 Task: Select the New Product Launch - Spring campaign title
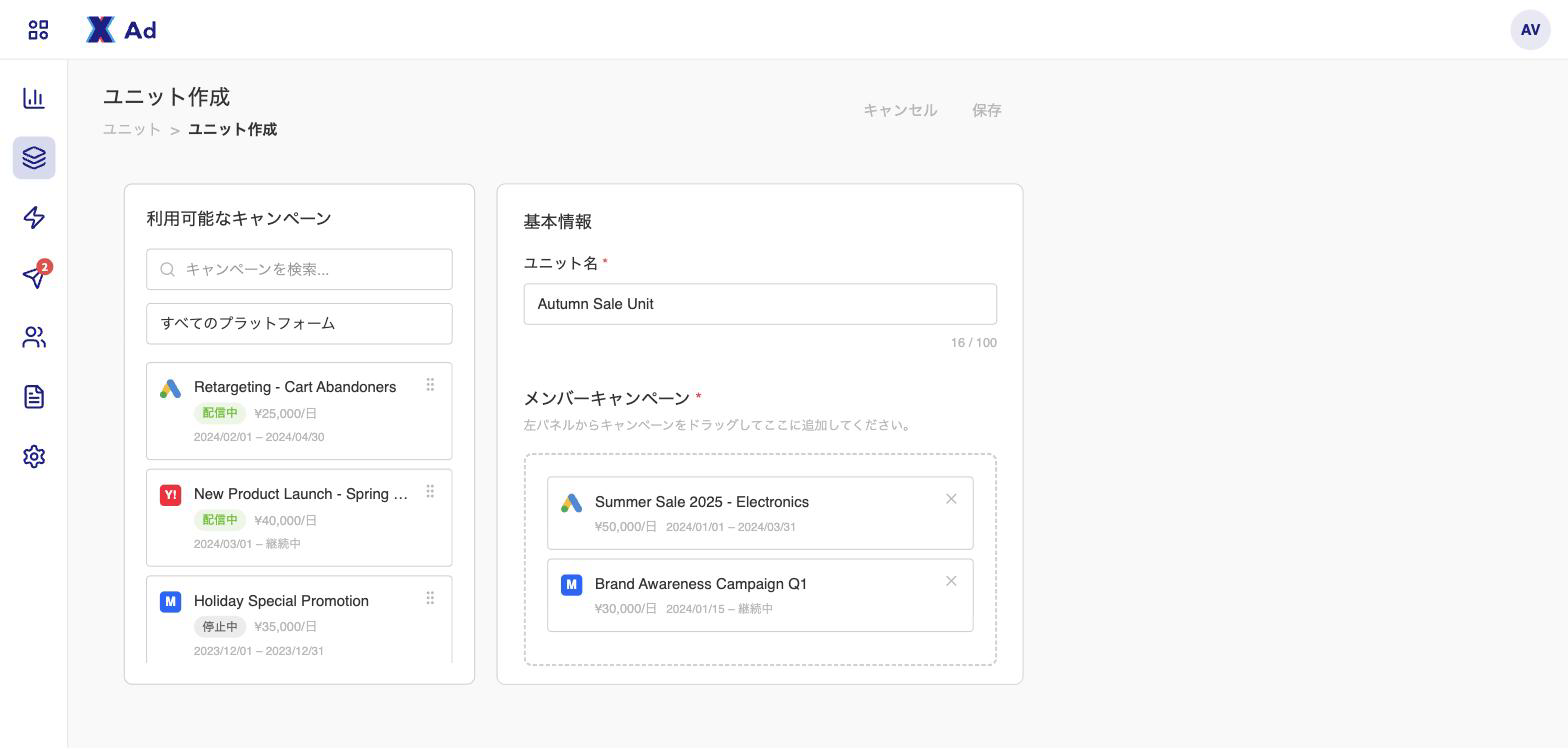pyautogui.click(x=301, y=494)
